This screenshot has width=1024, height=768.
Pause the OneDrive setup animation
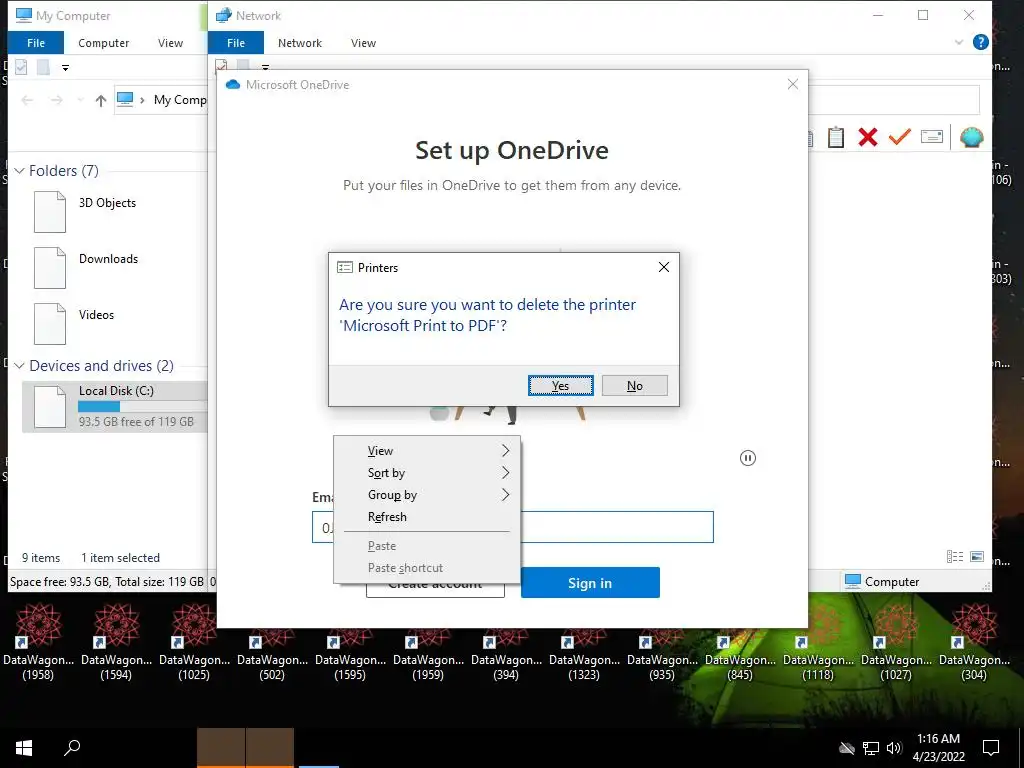pyautogui.click(x=748, y=458)
